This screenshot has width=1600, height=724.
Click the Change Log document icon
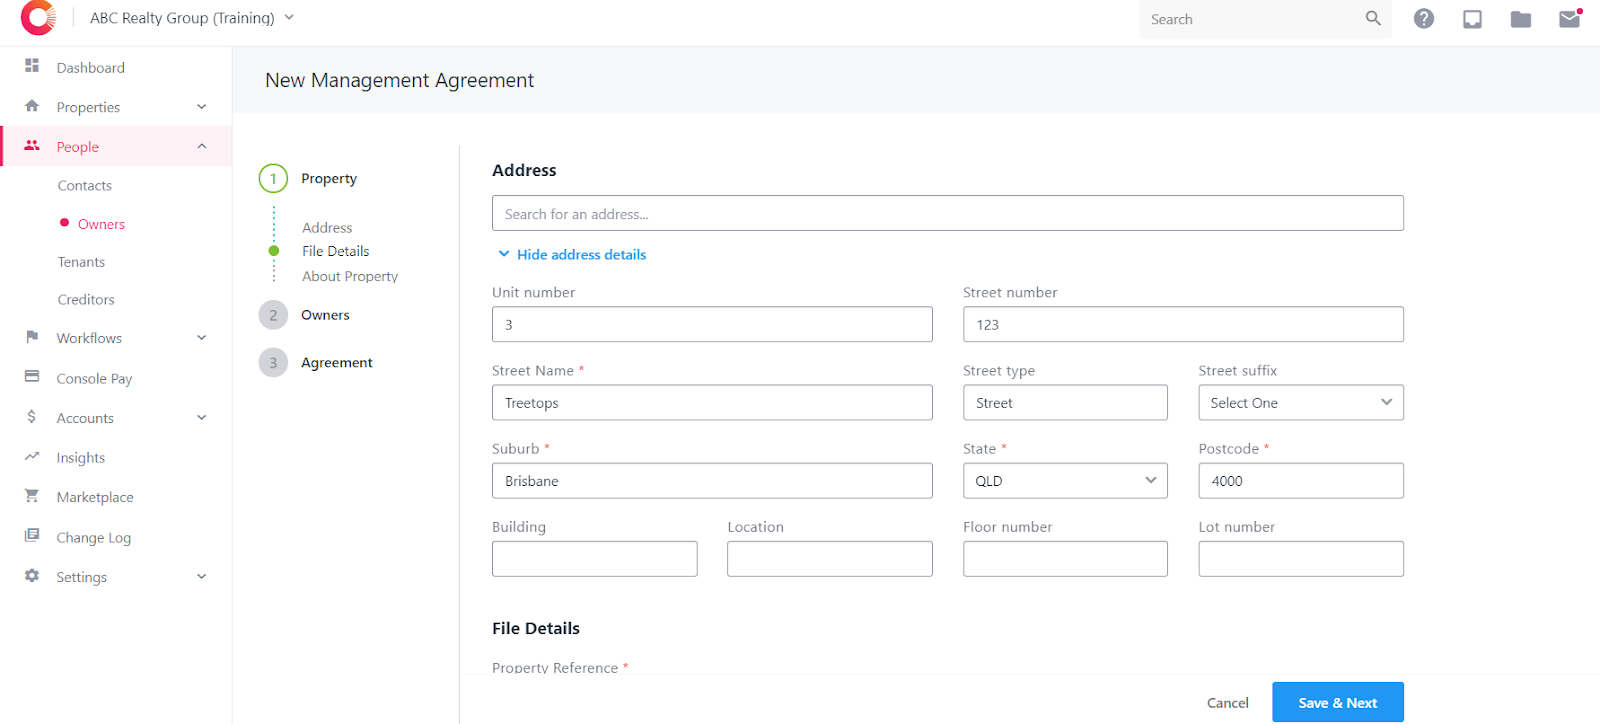pyautogui.click(x=32, y=536)
